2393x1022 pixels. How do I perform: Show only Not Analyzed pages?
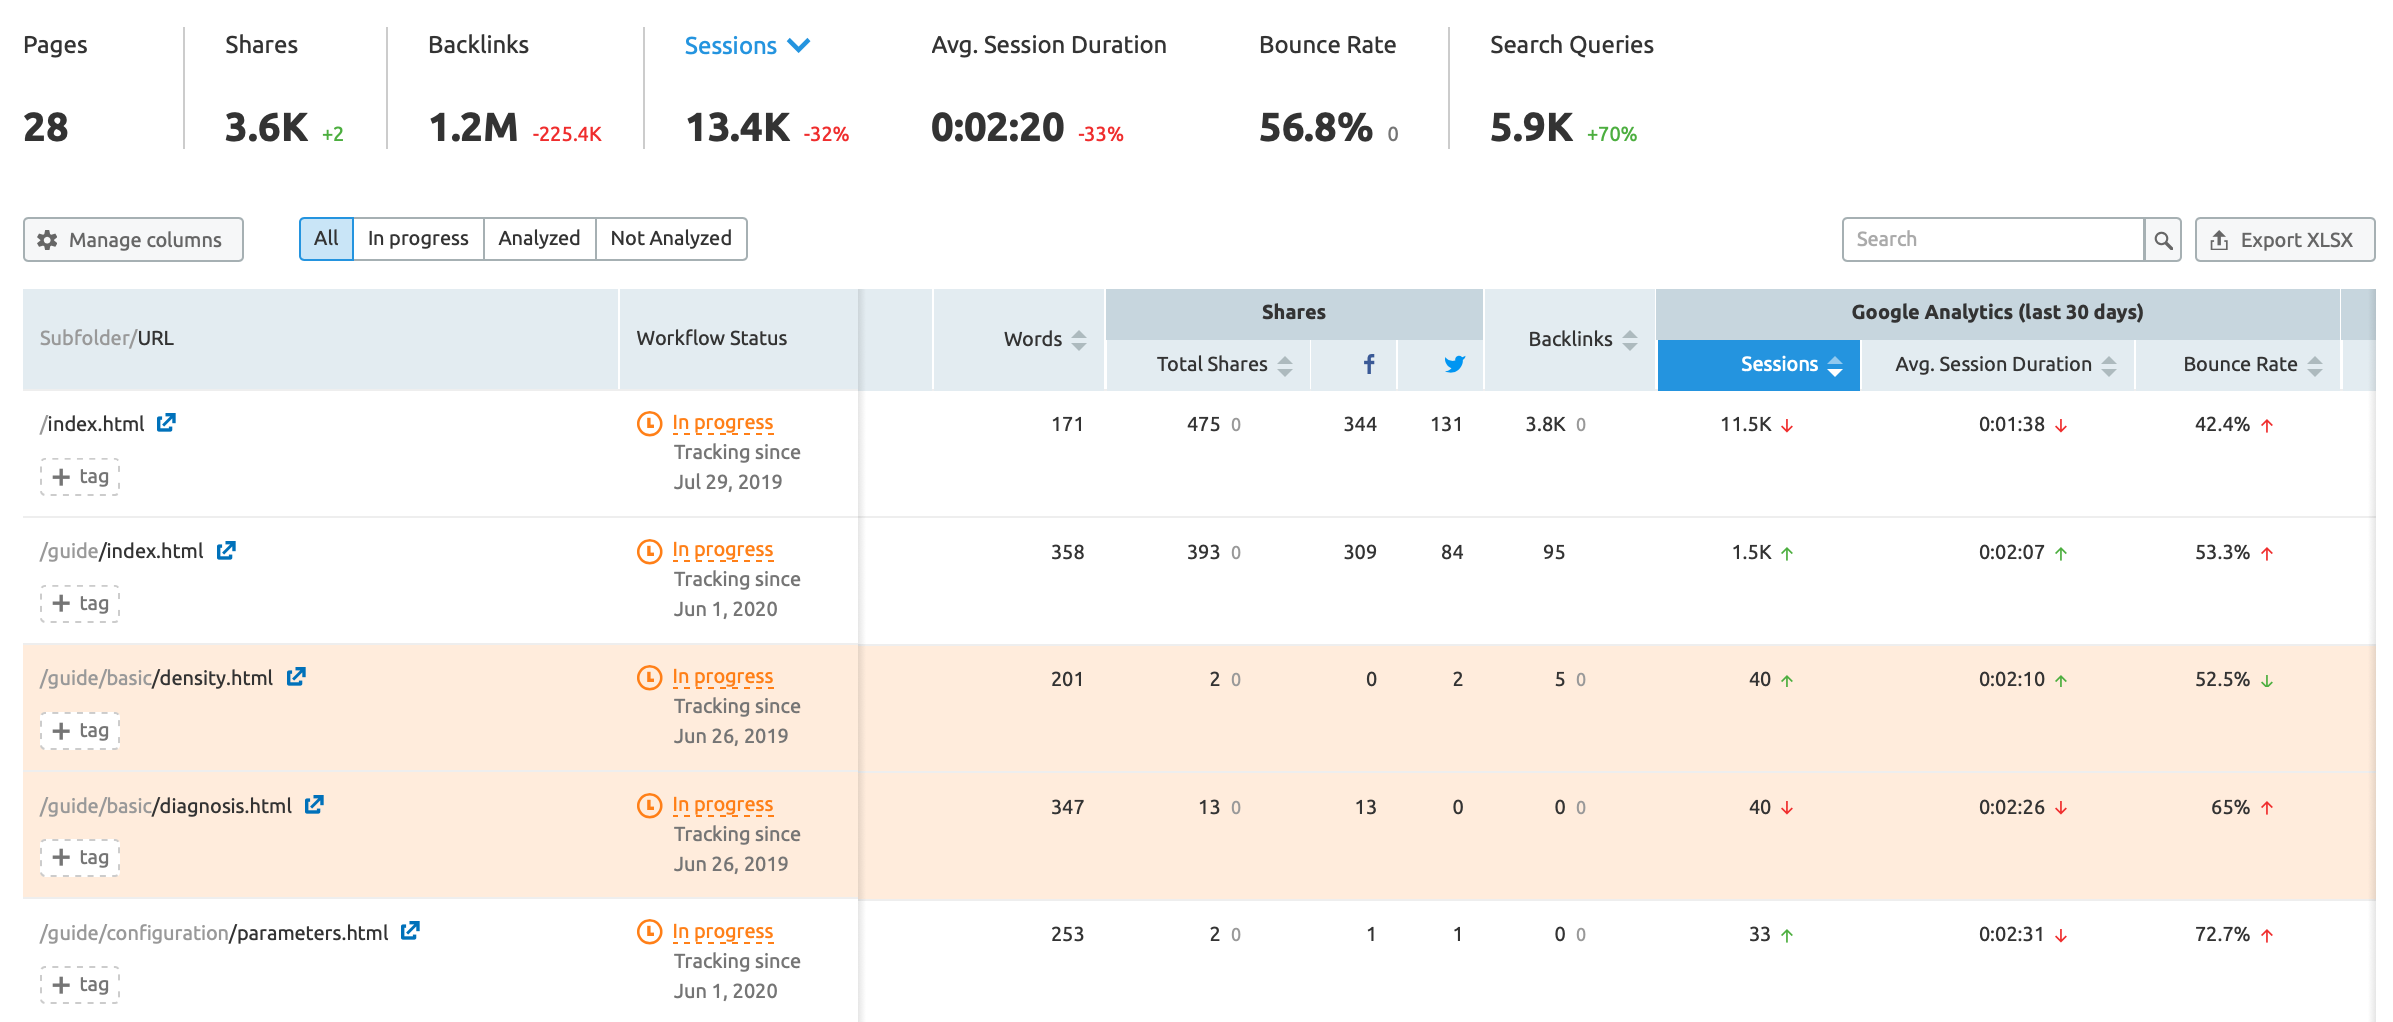coord(671,239)
